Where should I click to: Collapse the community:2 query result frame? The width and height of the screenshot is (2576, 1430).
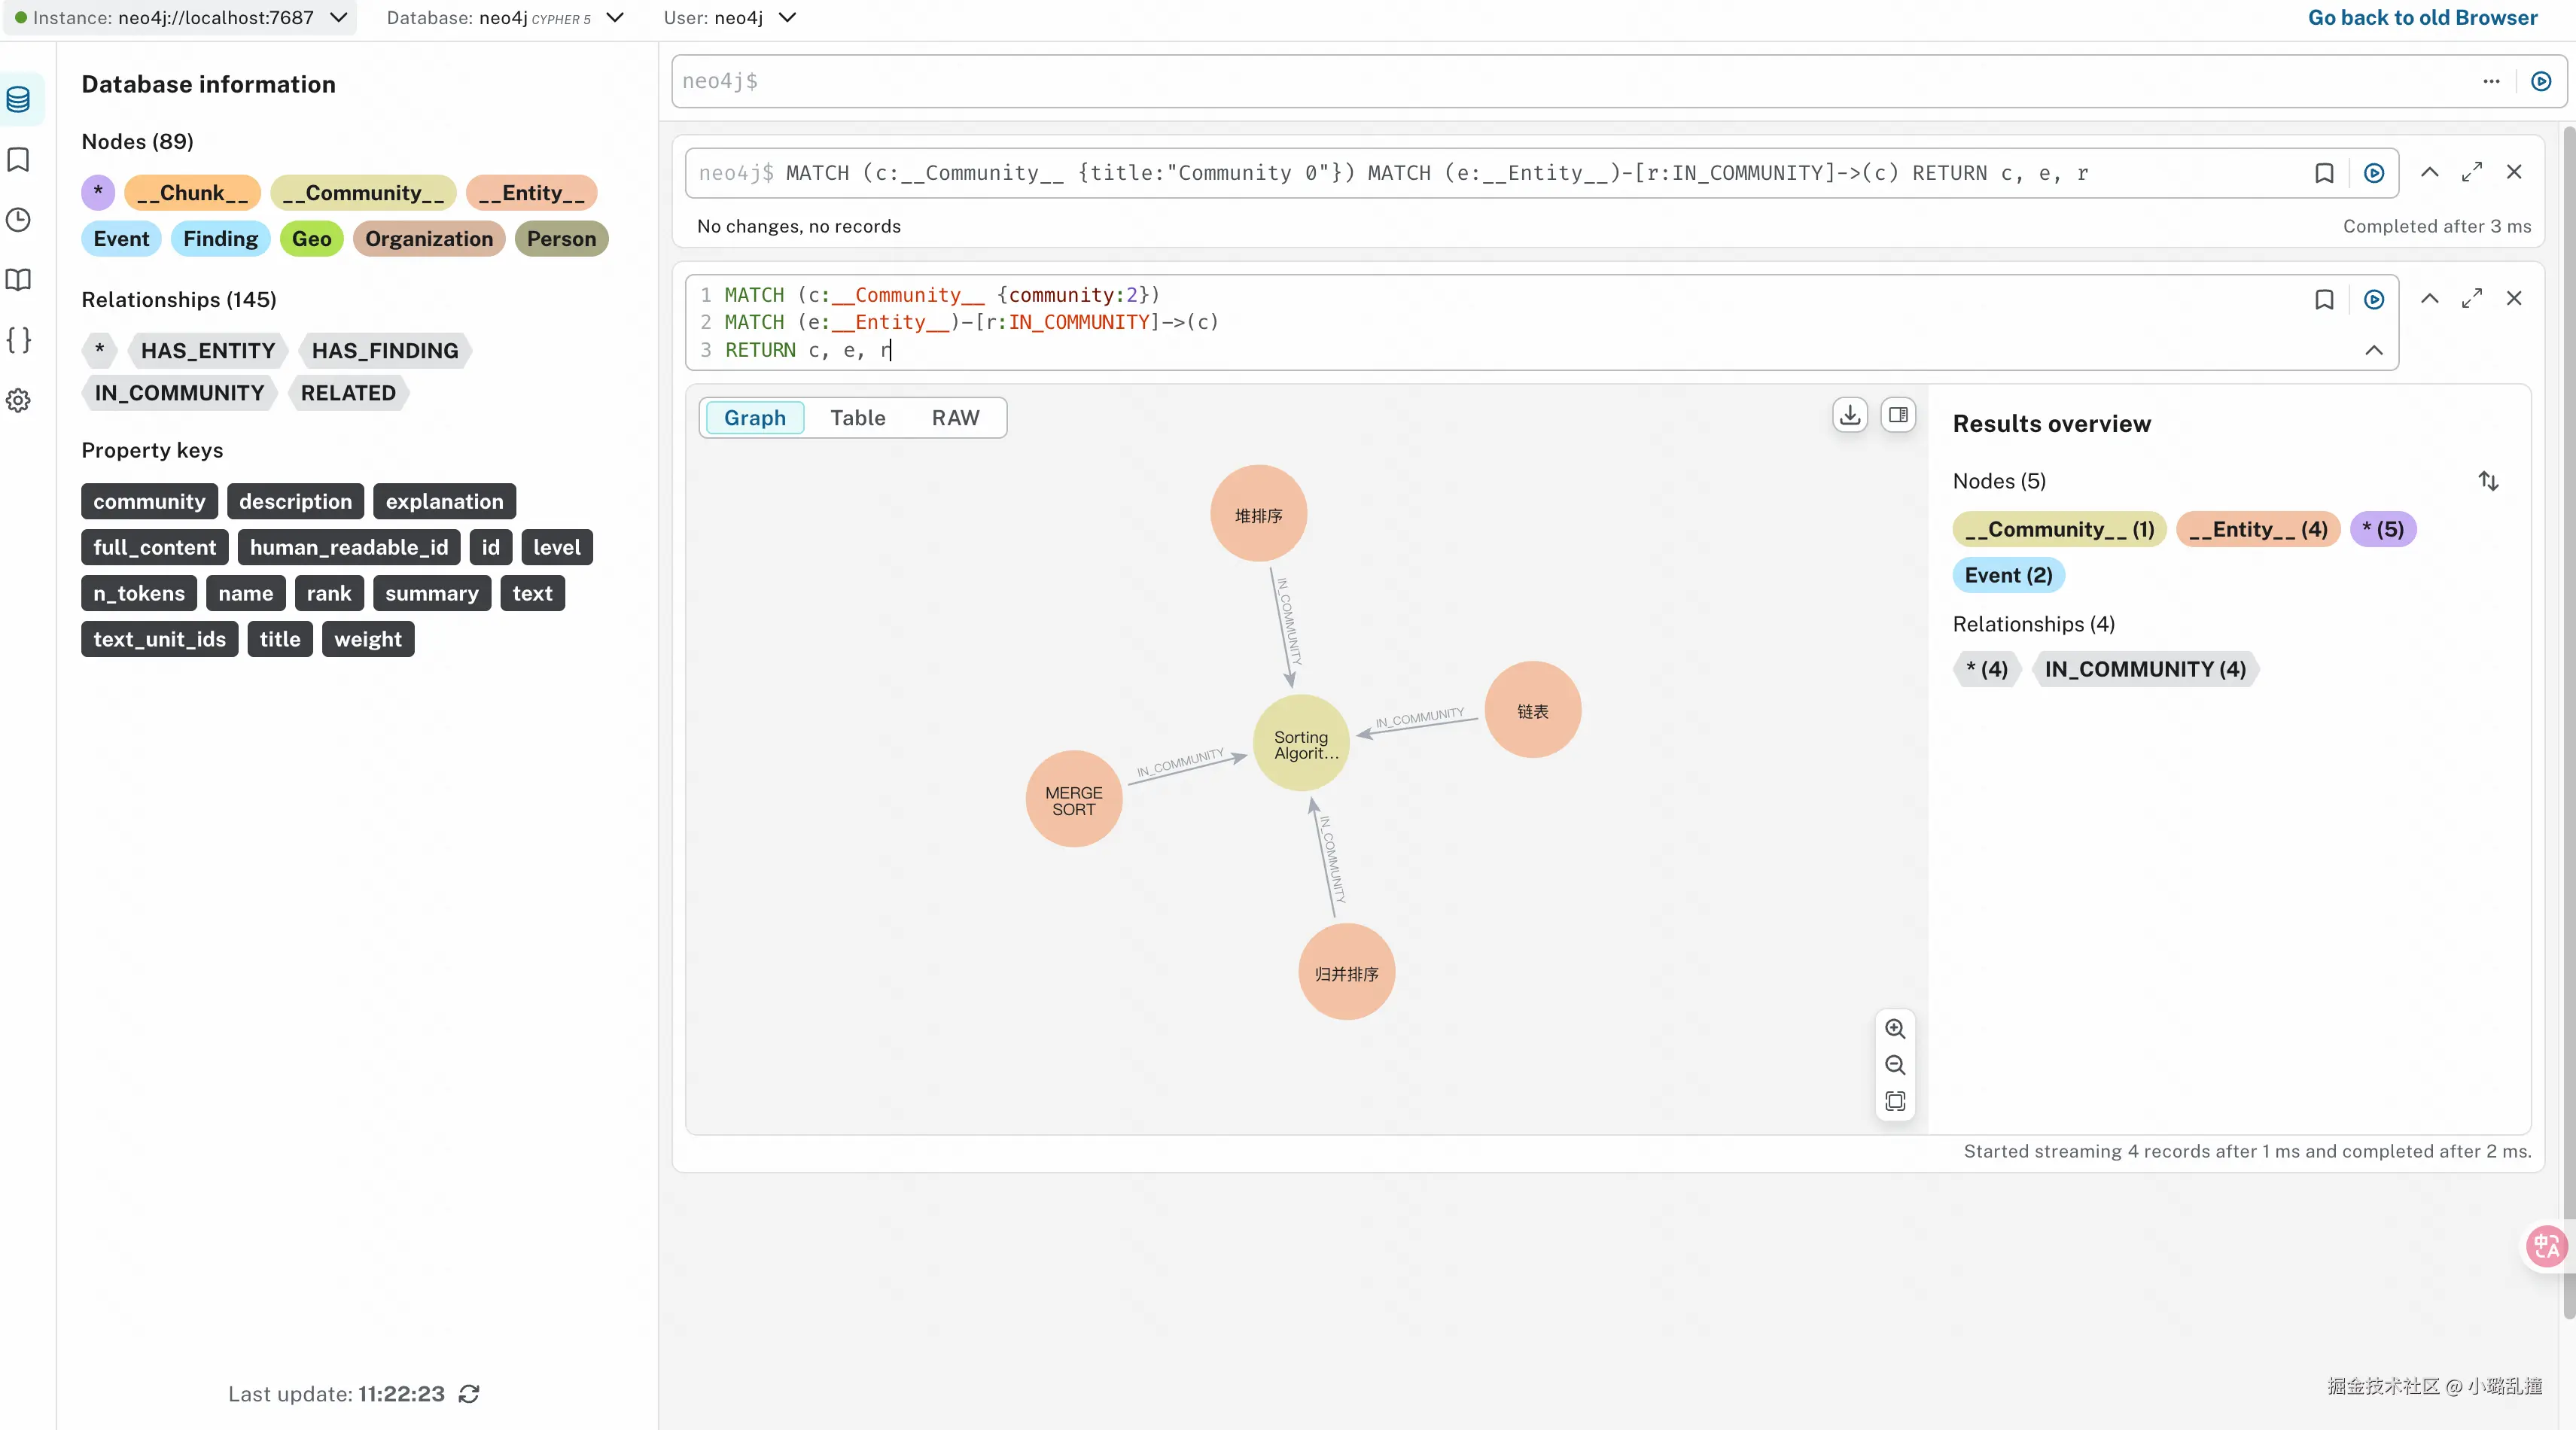pyautogui.click(x=2429, y=299)
